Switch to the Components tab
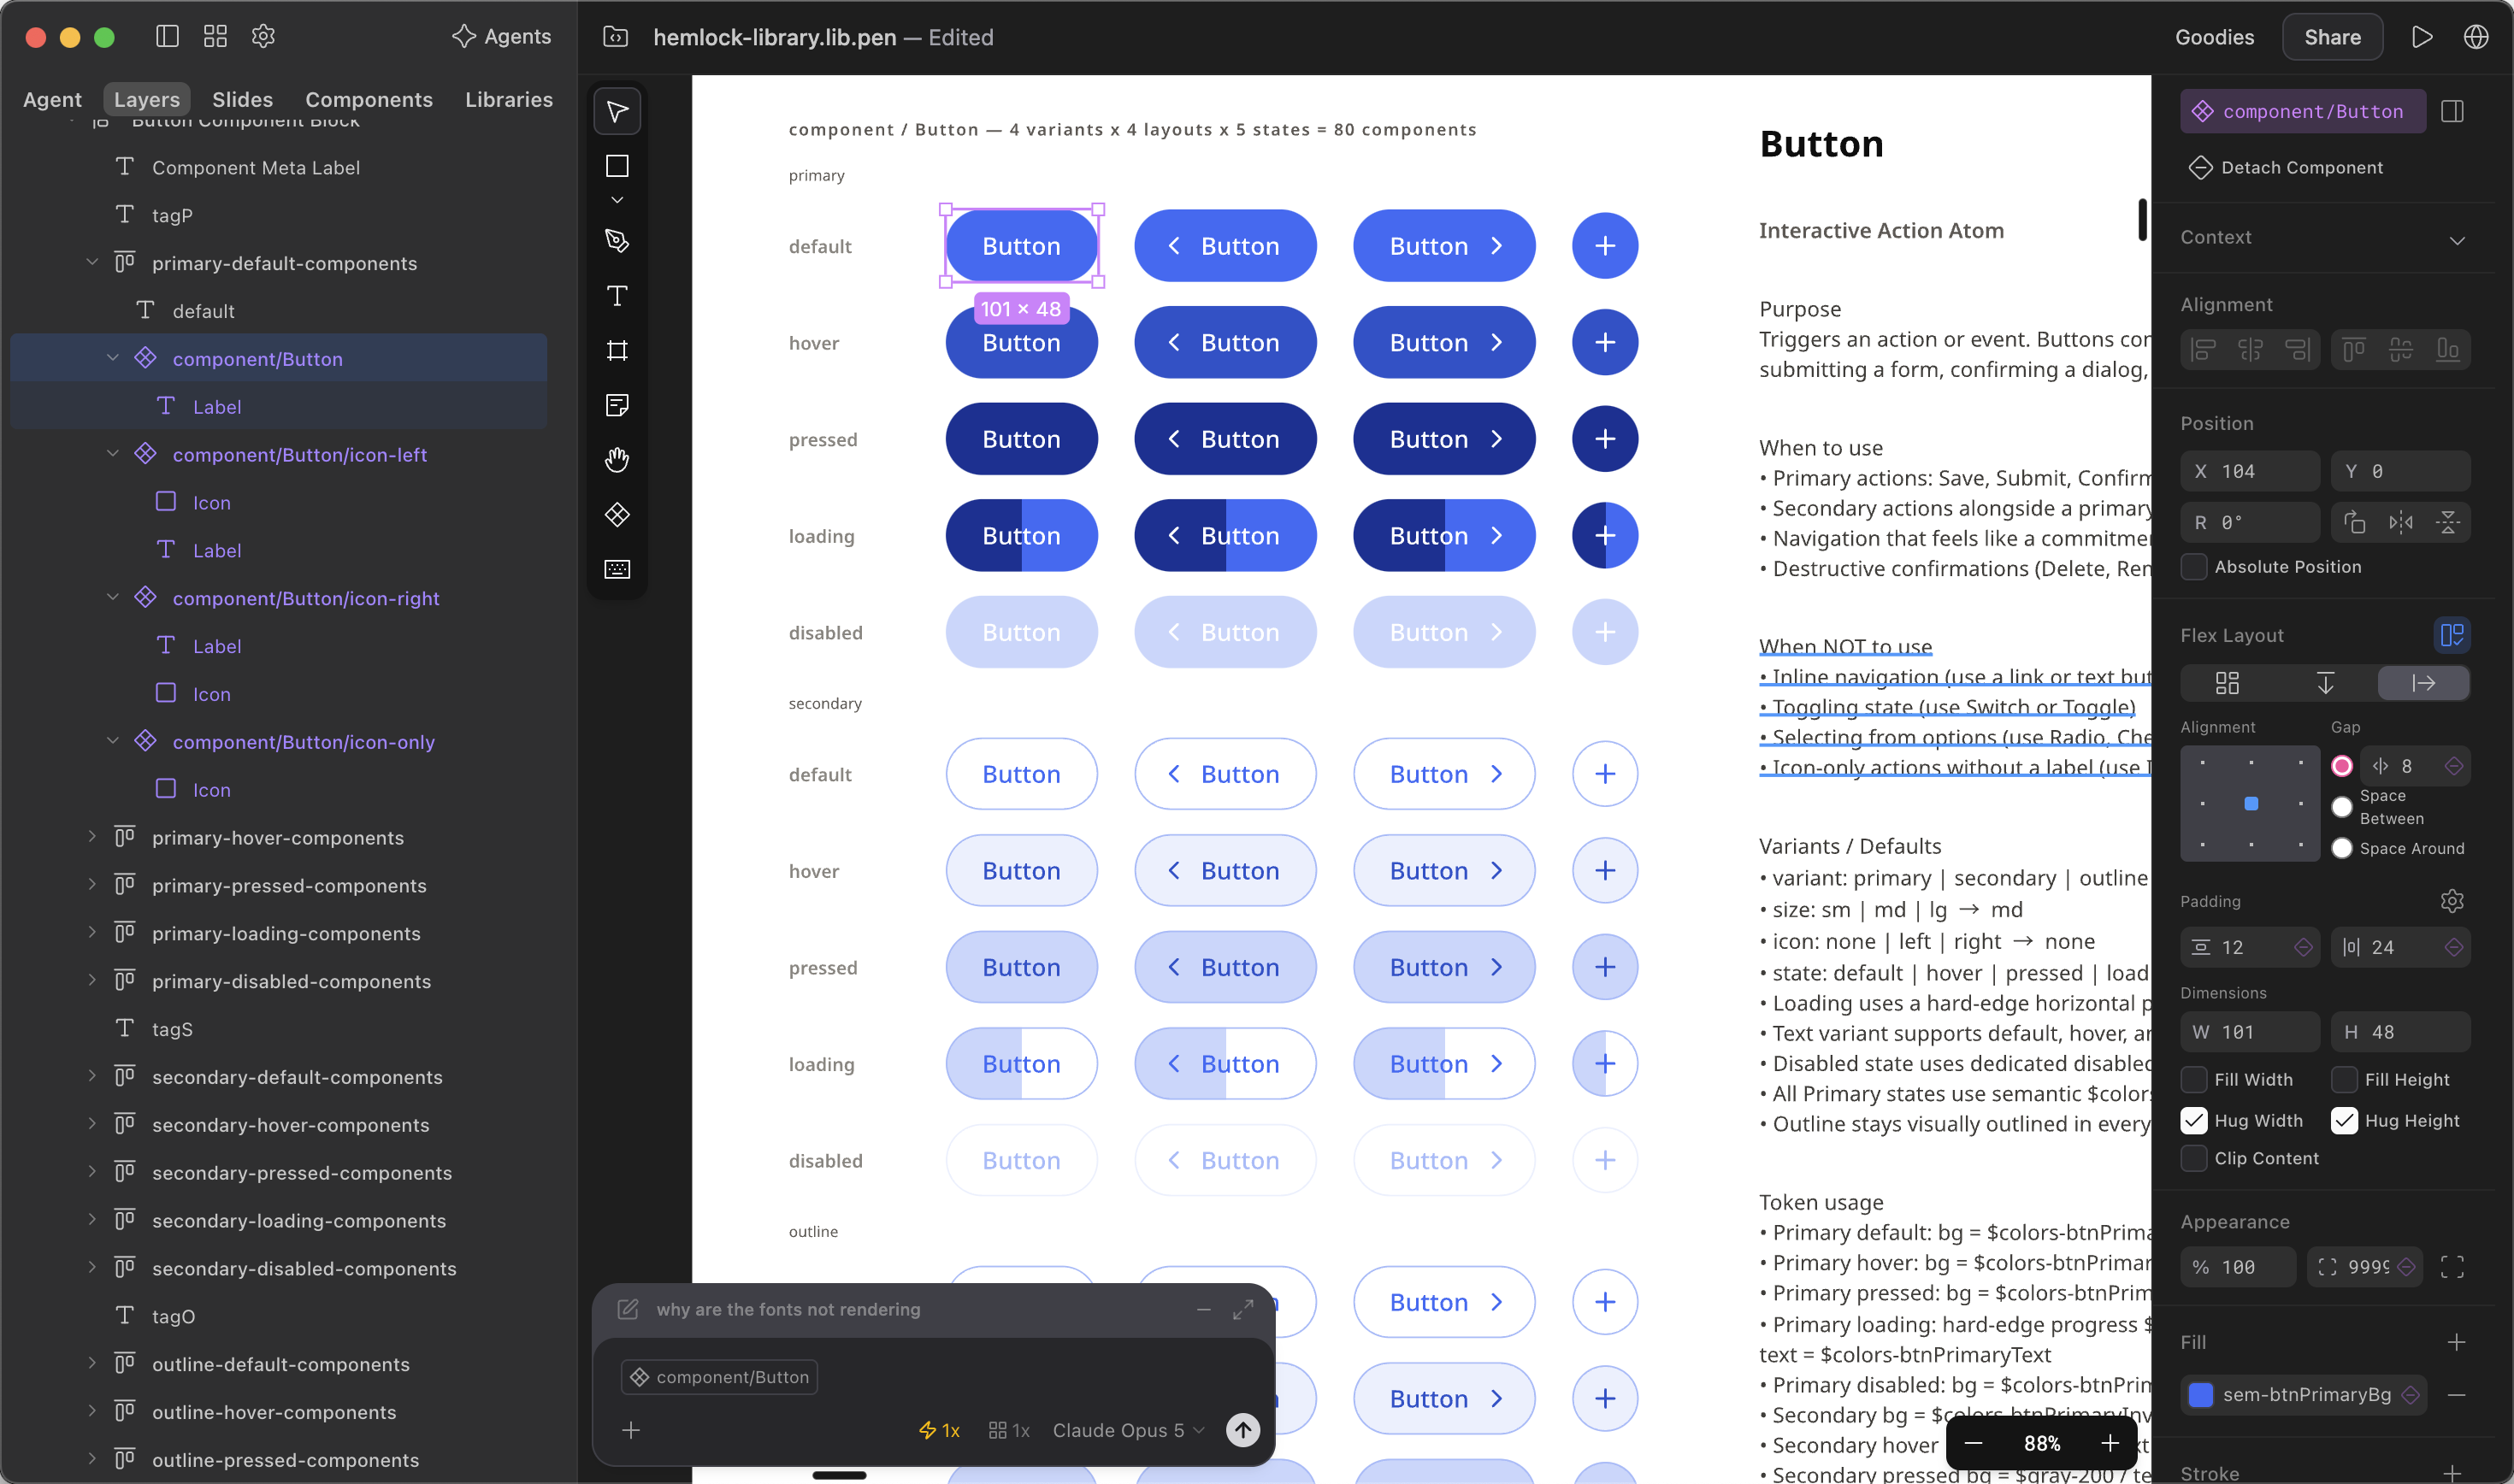This screenshot has width=2514, height=1484. click(369, 99)
